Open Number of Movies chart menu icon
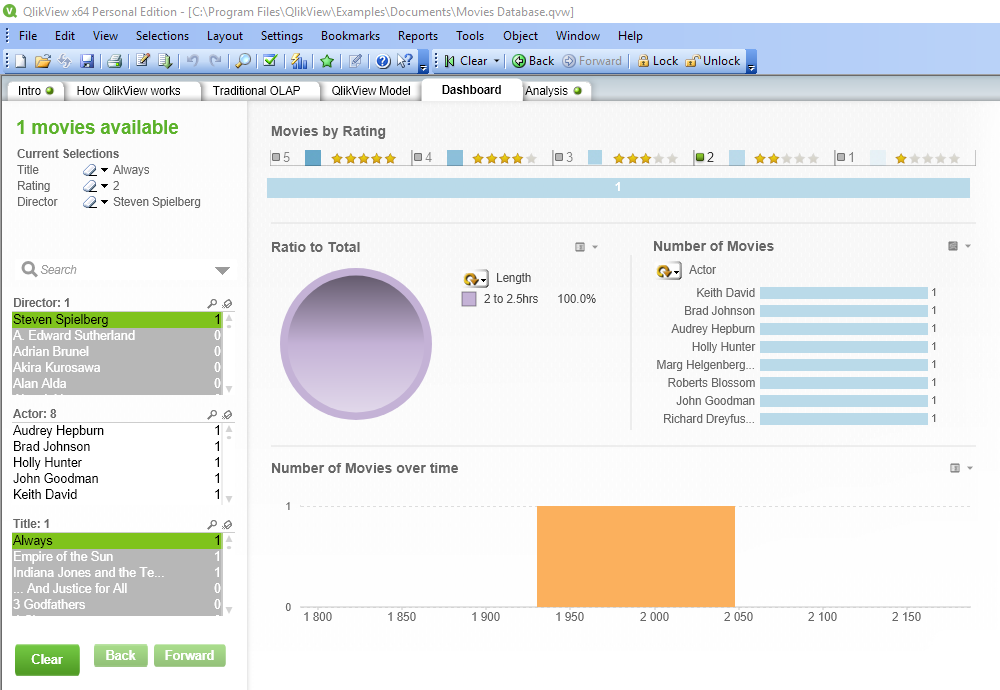Image resolution: width=1000 pixels, height=690 pixels. pos(953,246)
